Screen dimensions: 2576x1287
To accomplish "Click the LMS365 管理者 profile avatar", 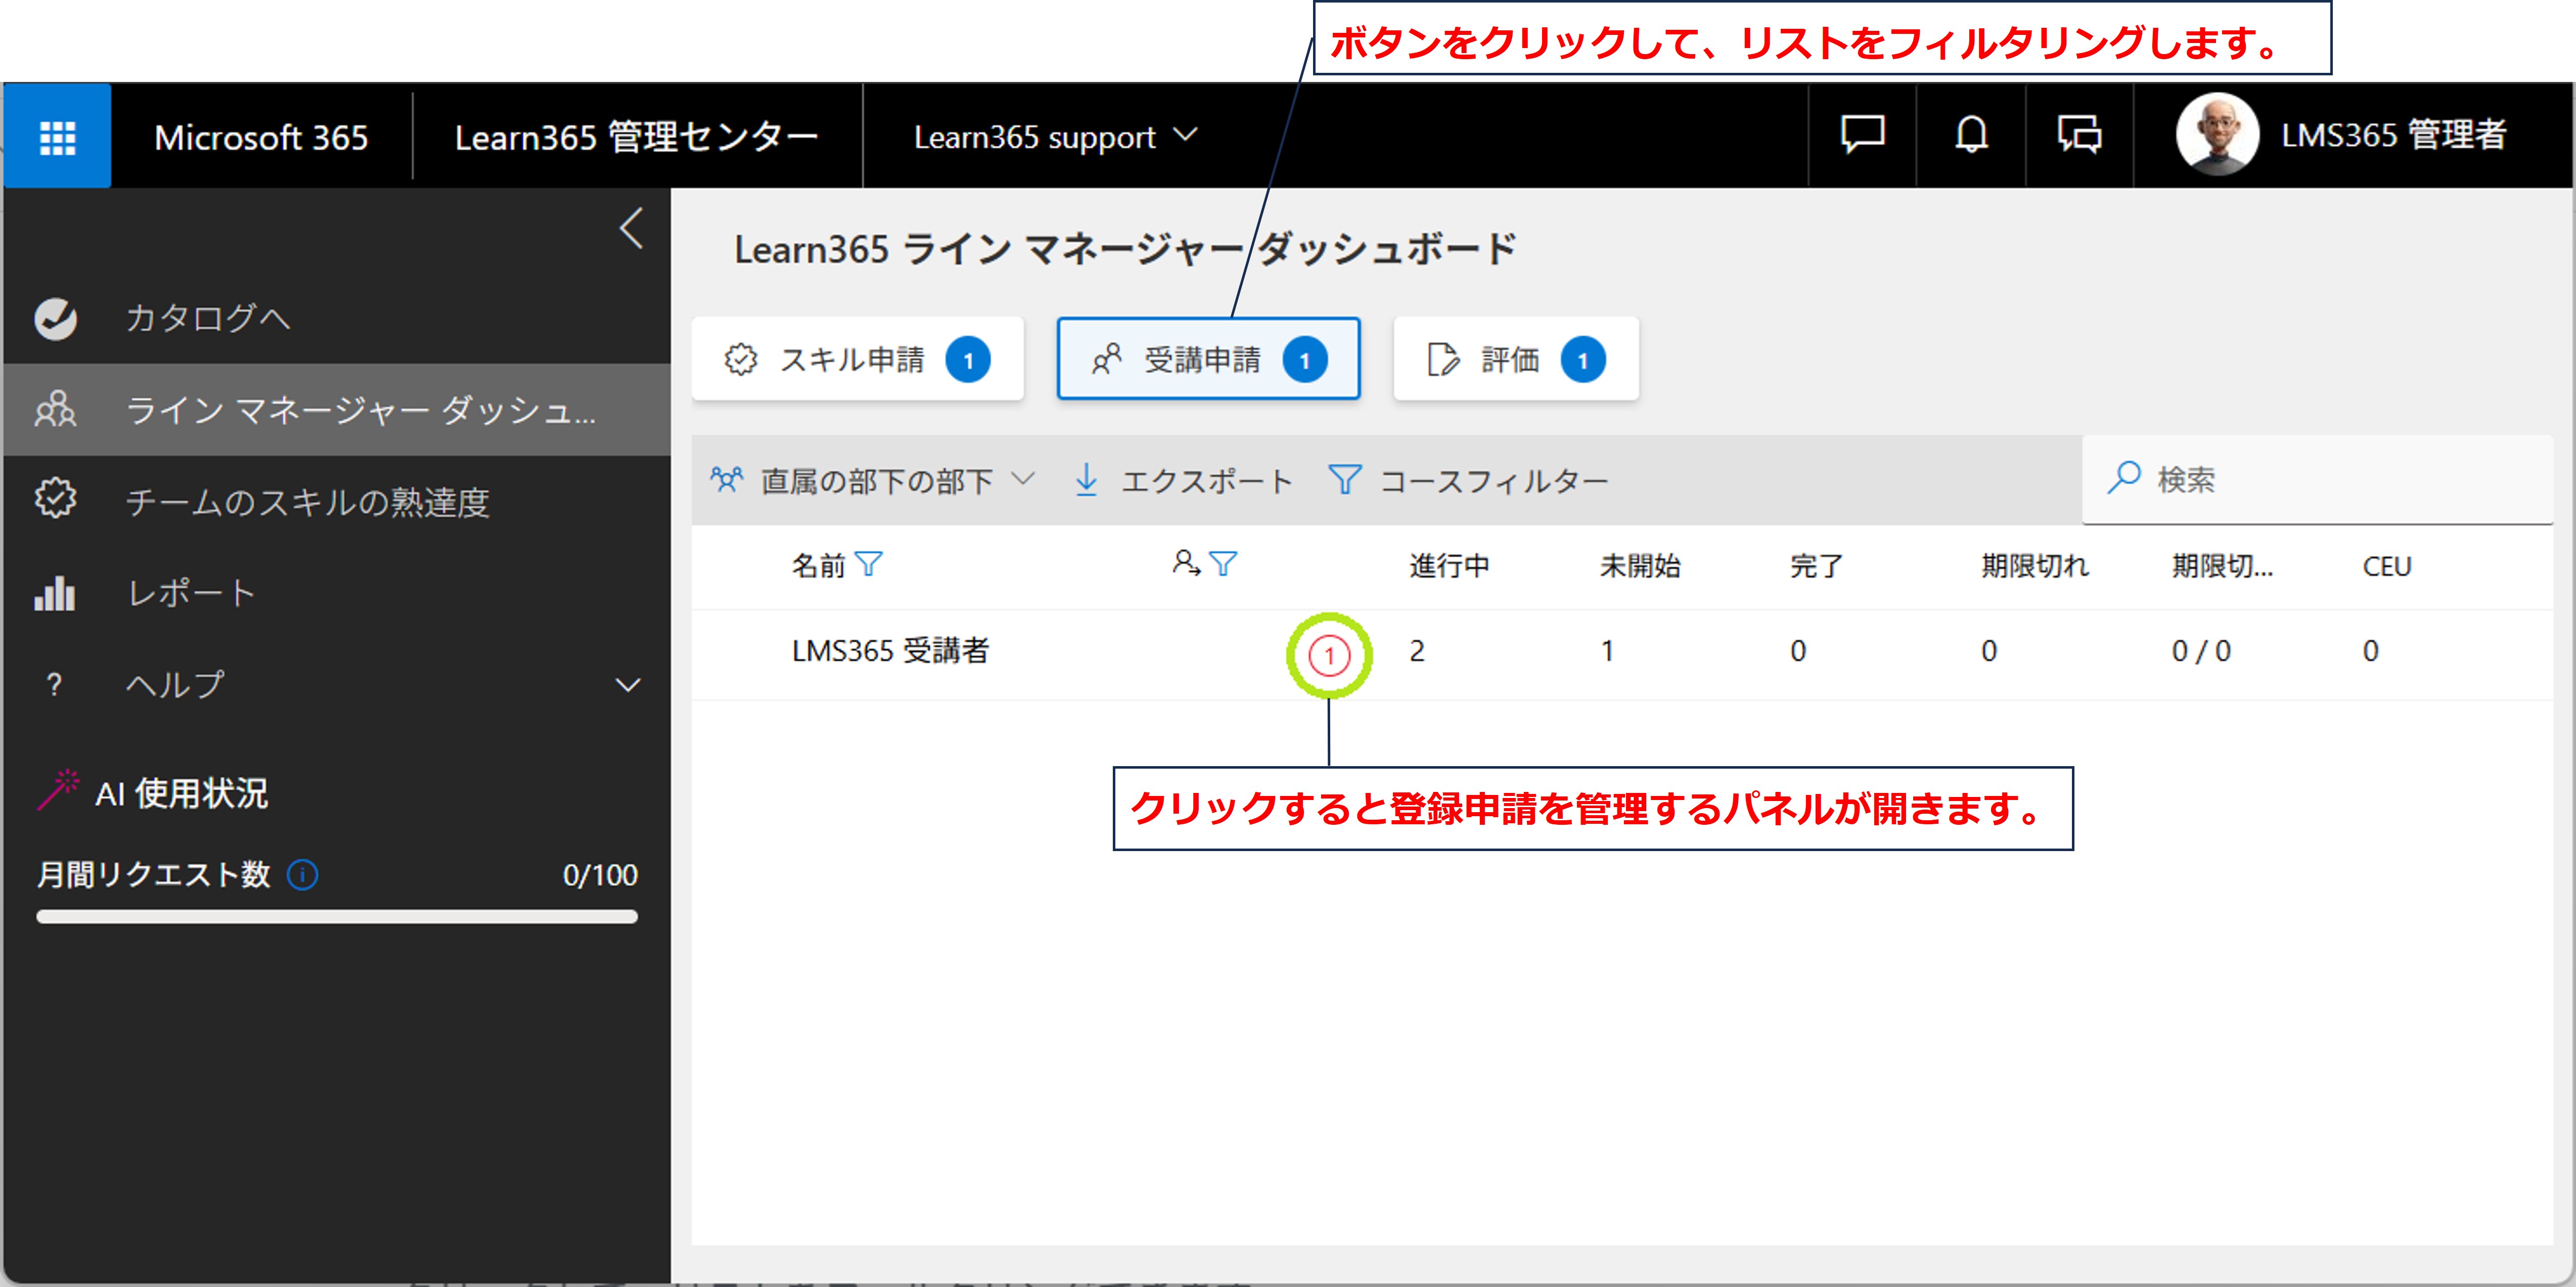I will click(x=2217, y=135).
